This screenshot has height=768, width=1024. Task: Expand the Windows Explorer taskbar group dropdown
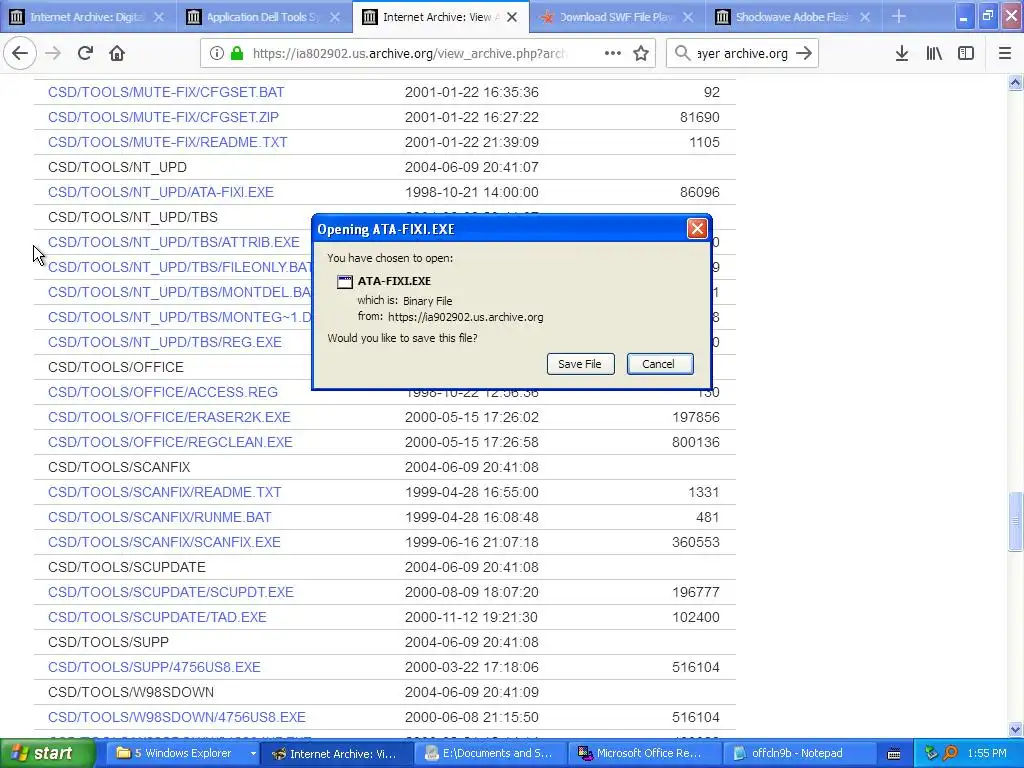coord(253,754)
